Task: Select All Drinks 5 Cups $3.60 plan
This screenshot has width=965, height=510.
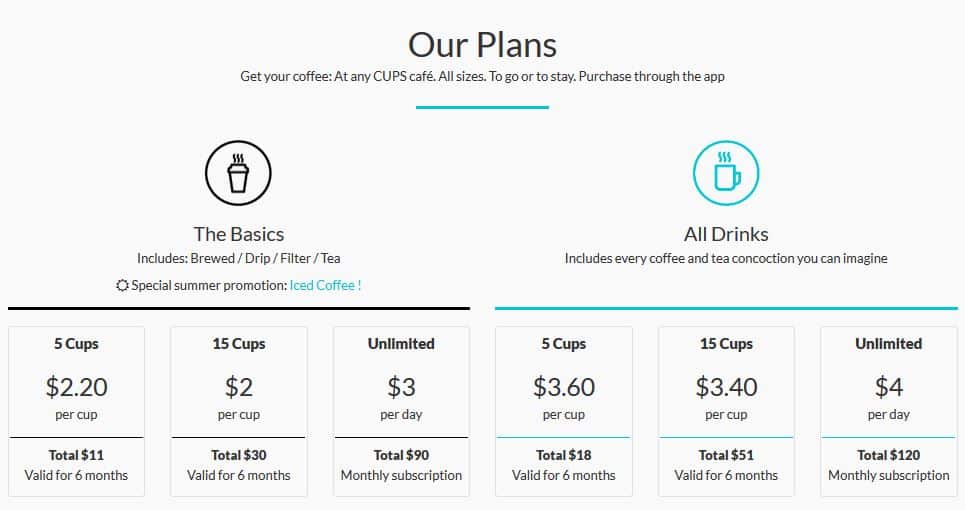Action: tap(564, 410)
